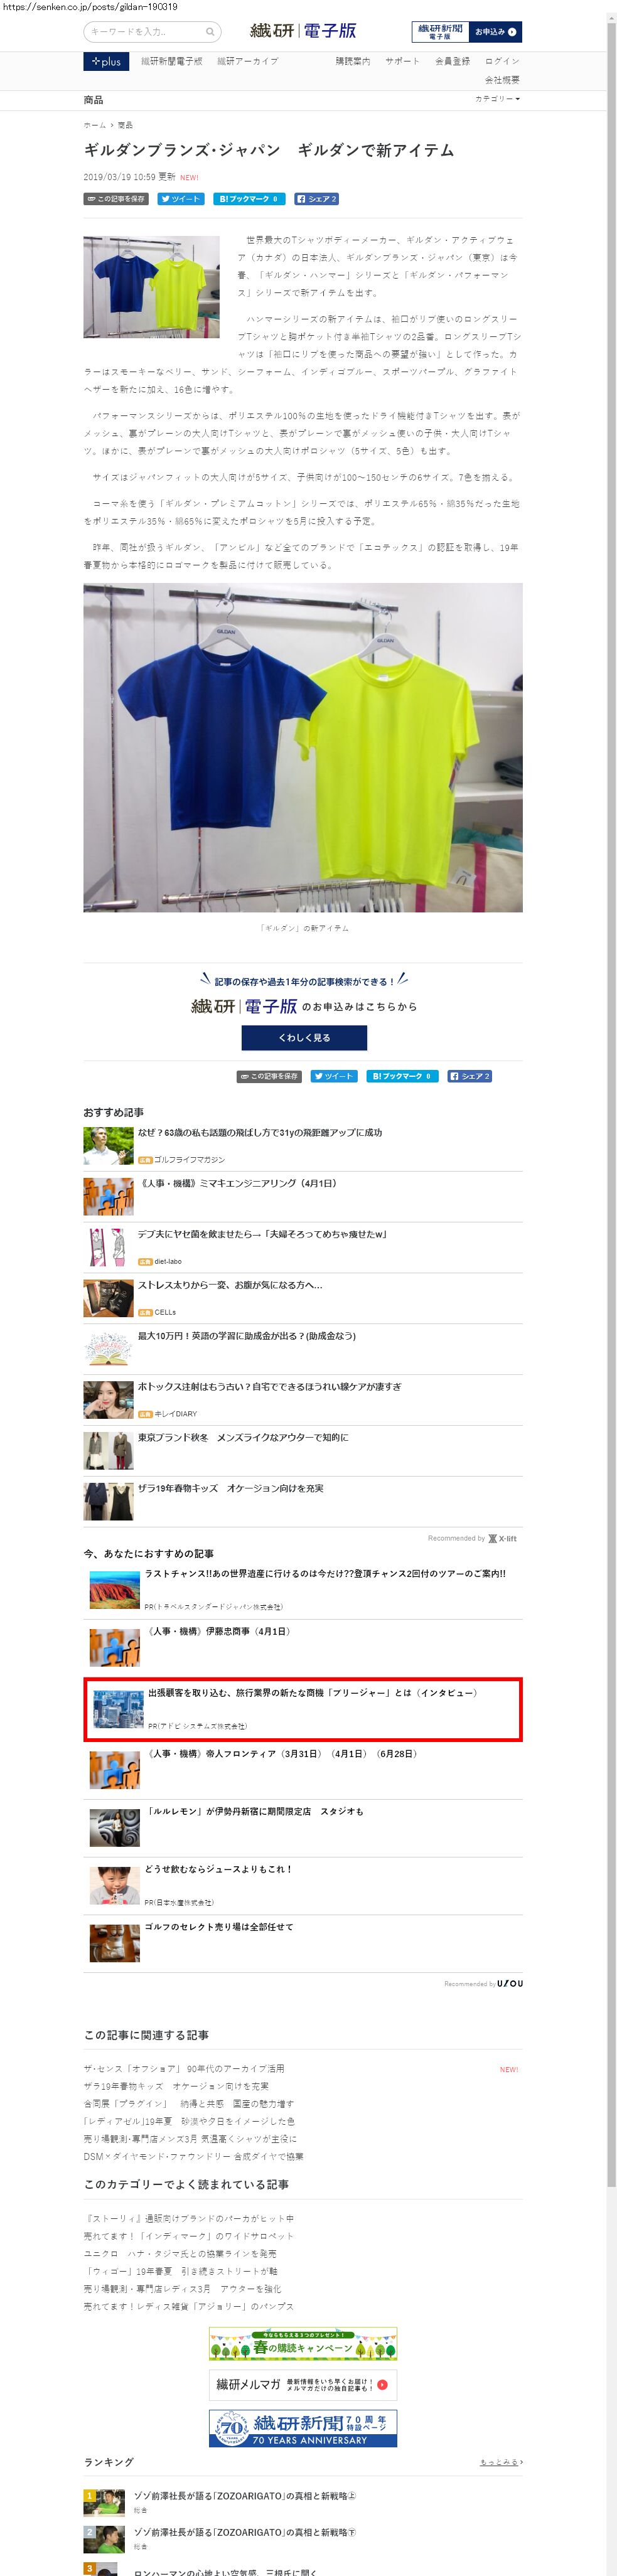Click the くわしく見る button

point(304,1038)
